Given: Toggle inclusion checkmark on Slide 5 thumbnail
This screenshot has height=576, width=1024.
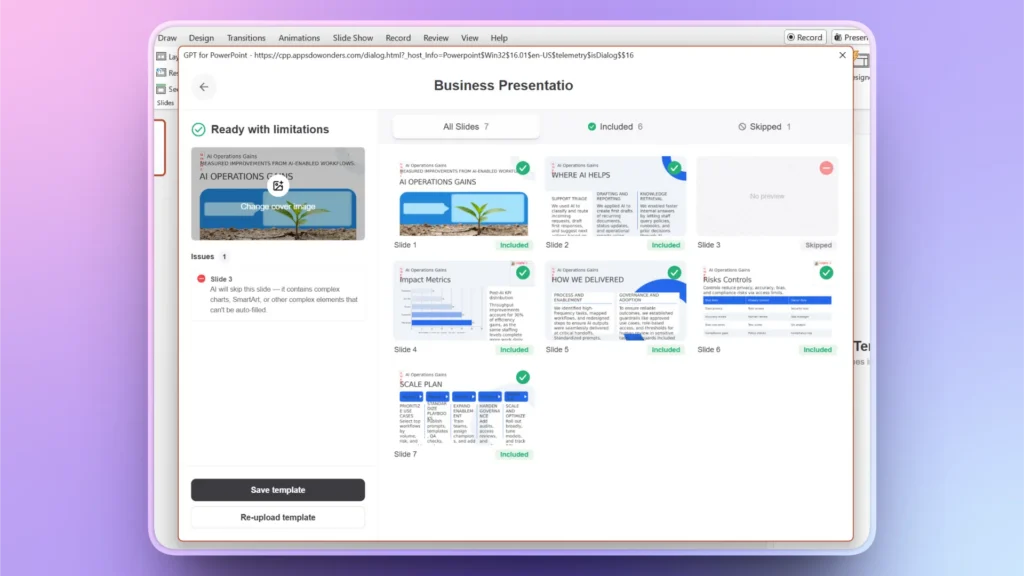Looking at the screenshot, I should 674,272.
